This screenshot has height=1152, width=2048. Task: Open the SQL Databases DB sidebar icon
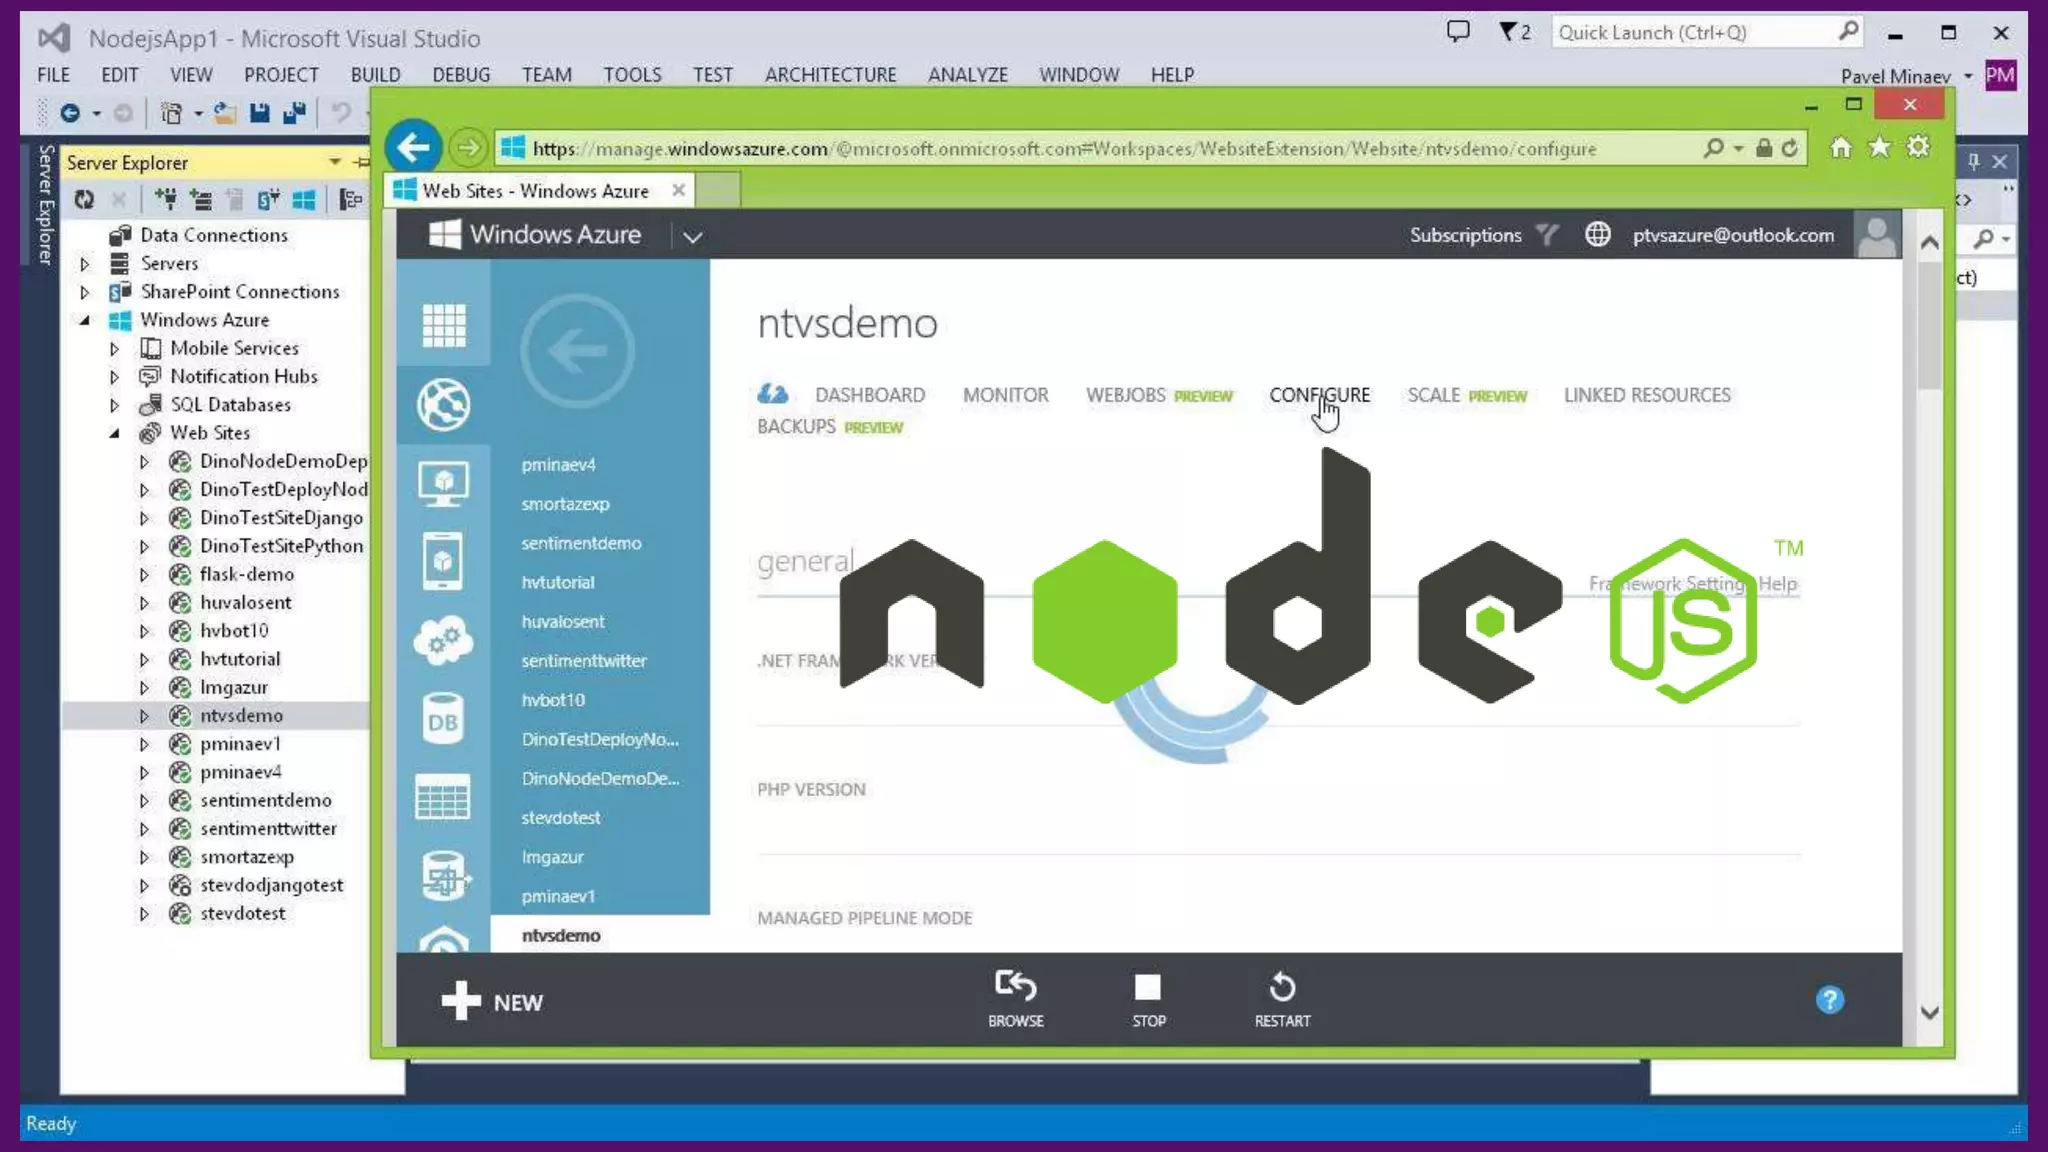[443, 720]
